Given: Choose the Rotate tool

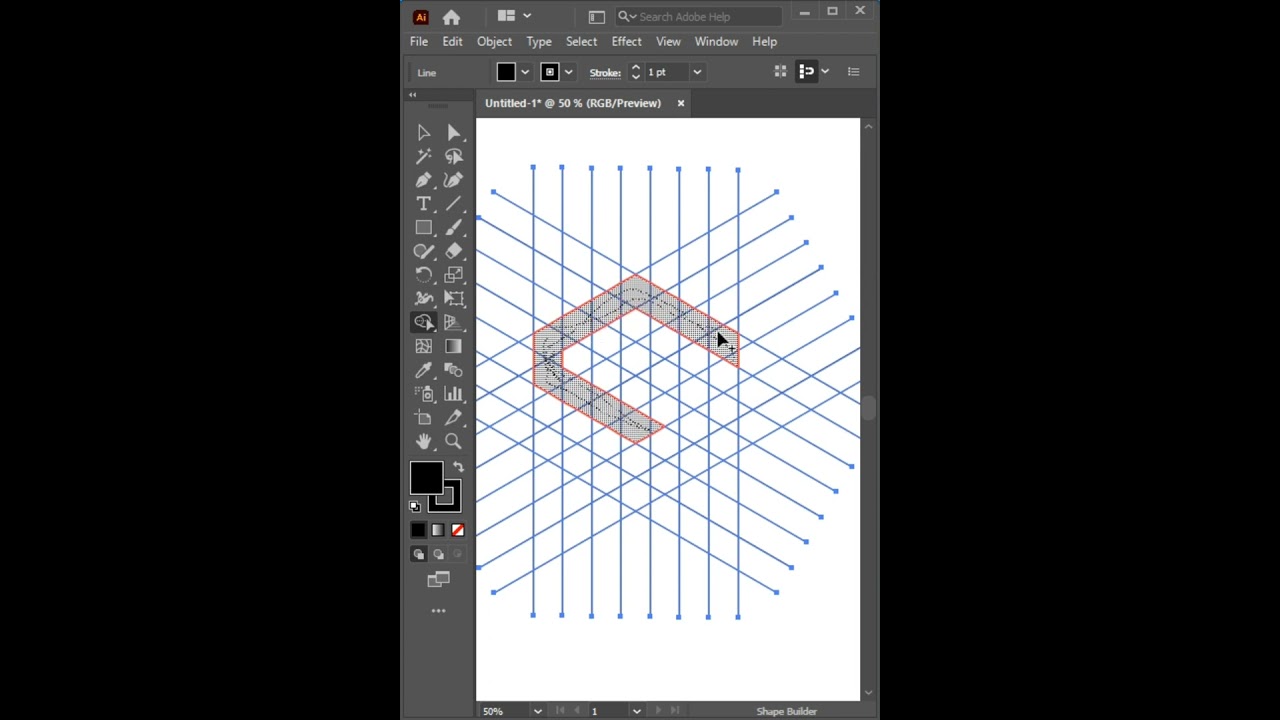Looking at the screenshot, I should tap(424, 275).
